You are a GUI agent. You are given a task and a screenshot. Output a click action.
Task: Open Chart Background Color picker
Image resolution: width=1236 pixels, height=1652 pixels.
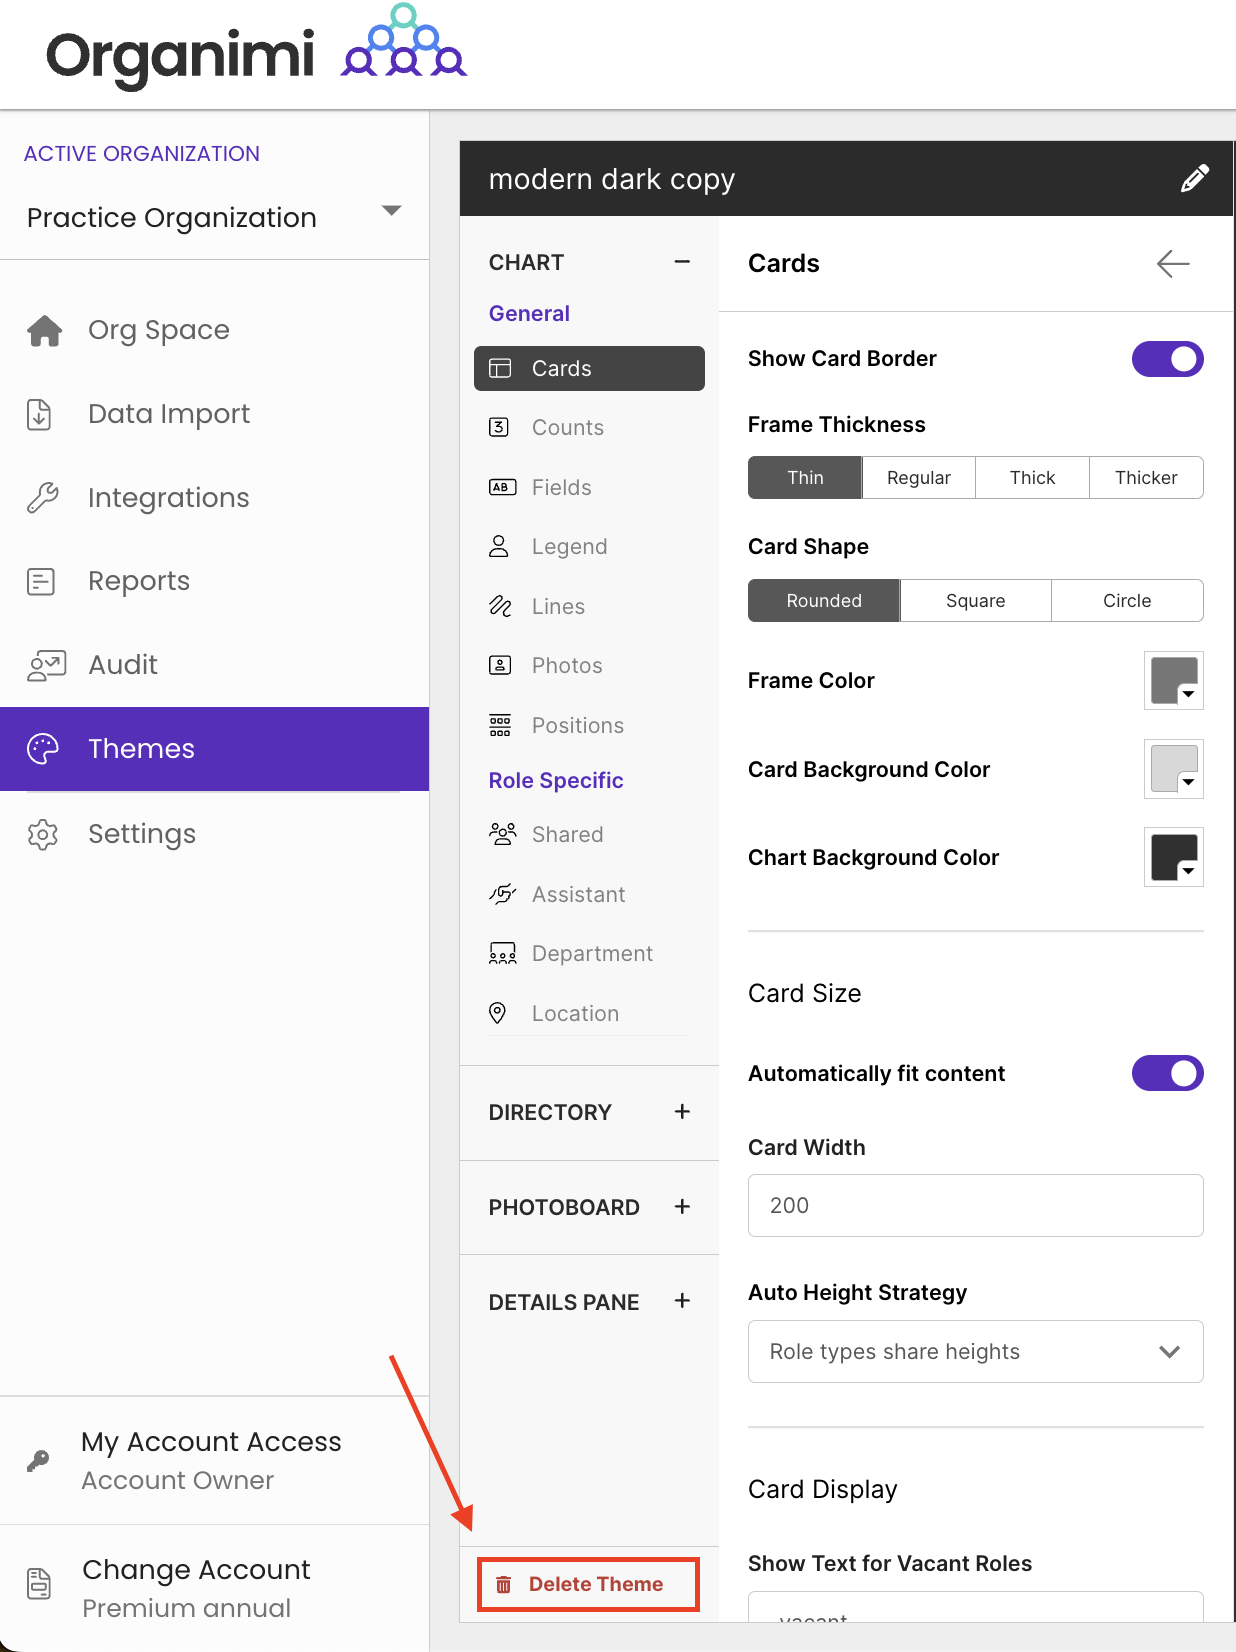click(1174, 858)
